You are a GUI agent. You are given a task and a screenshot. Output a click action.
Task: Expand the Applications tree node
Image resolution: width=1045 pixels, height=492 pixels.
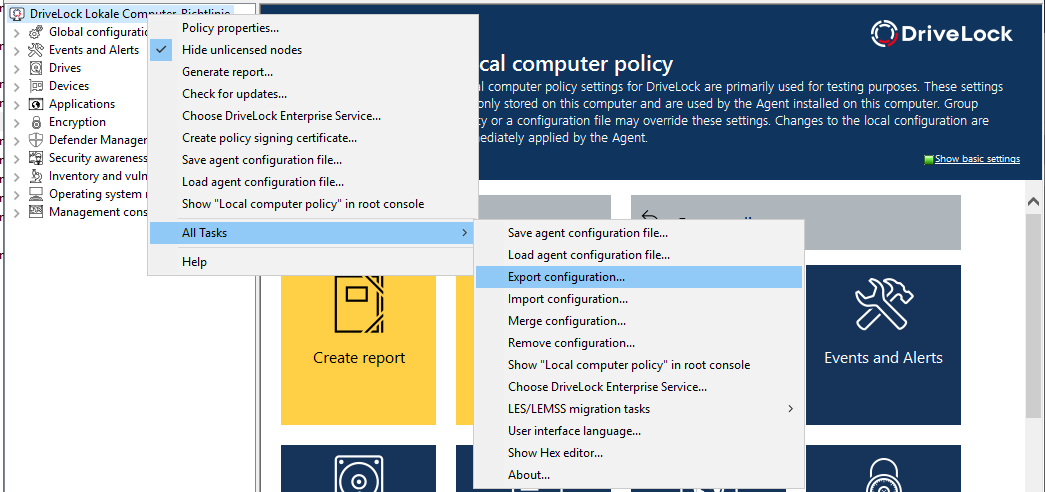point(17,104)
